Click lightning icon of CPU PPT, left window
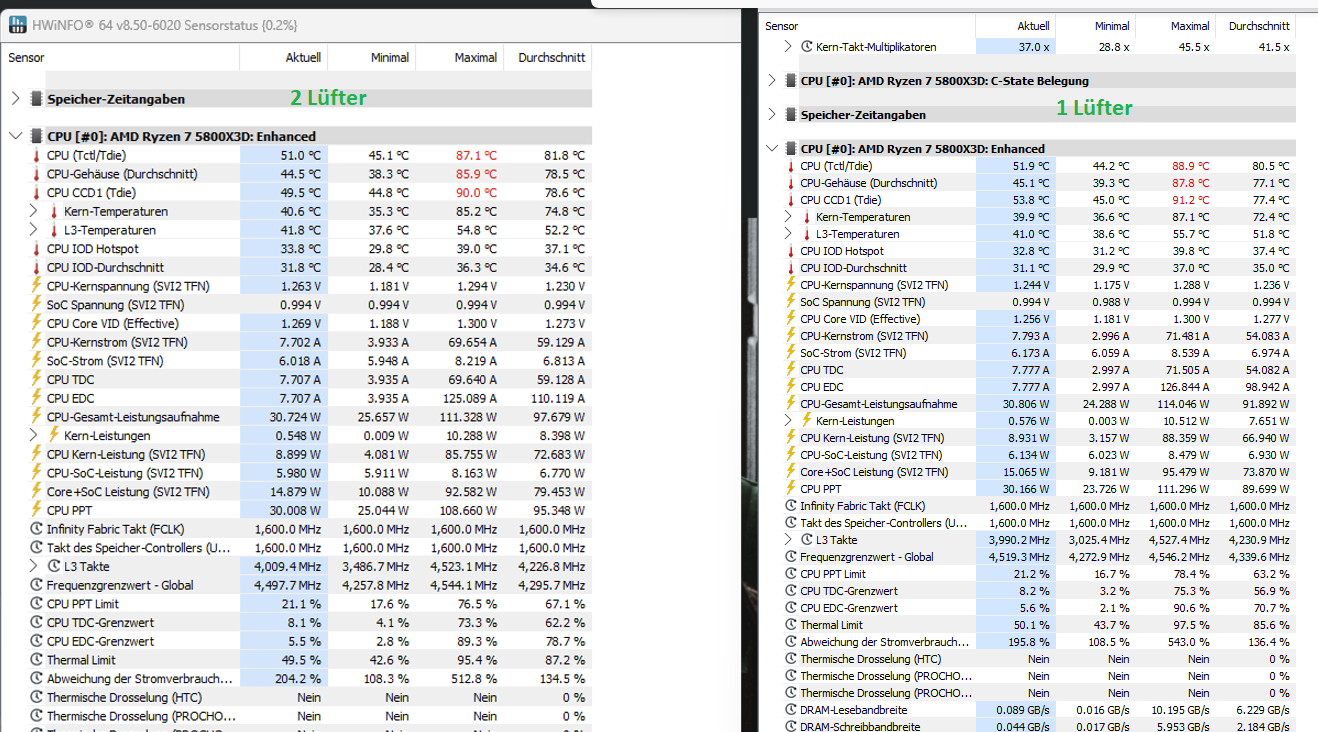Image resolution: width=1318 pixels, height=732 pixels. coord(36,510)
